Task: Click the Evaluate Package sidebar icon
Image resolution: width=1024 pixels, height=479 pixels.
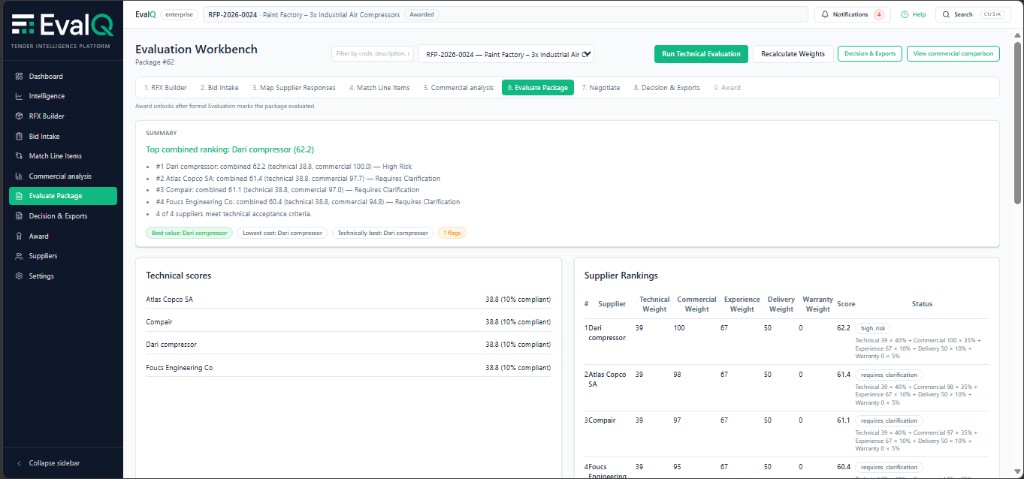Action: 19,196
